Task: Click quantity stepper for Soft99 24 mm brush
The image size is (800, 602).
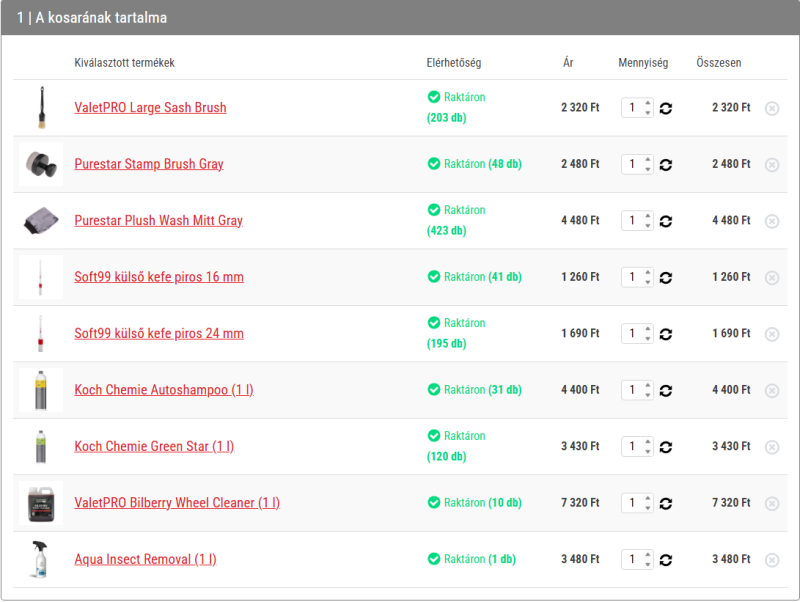Action: point(637,334)
